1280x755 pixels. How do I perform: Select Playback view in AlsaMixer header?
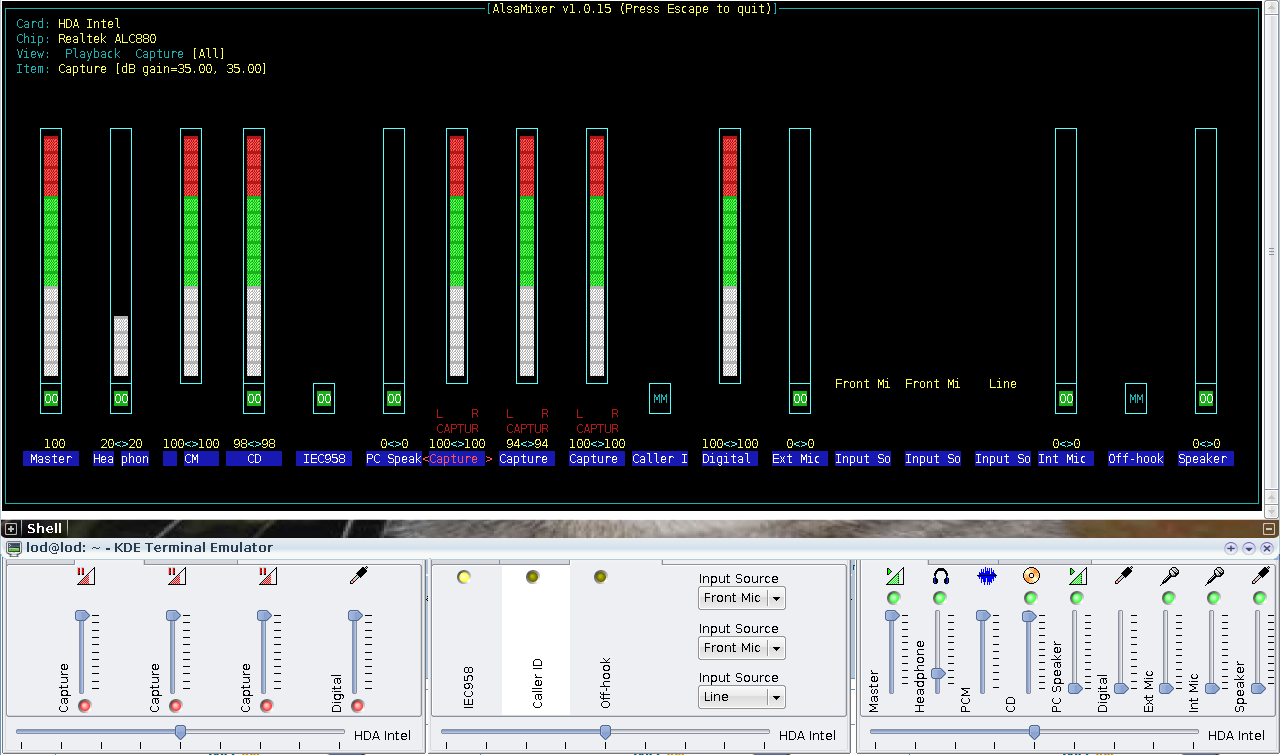point(92,54)
